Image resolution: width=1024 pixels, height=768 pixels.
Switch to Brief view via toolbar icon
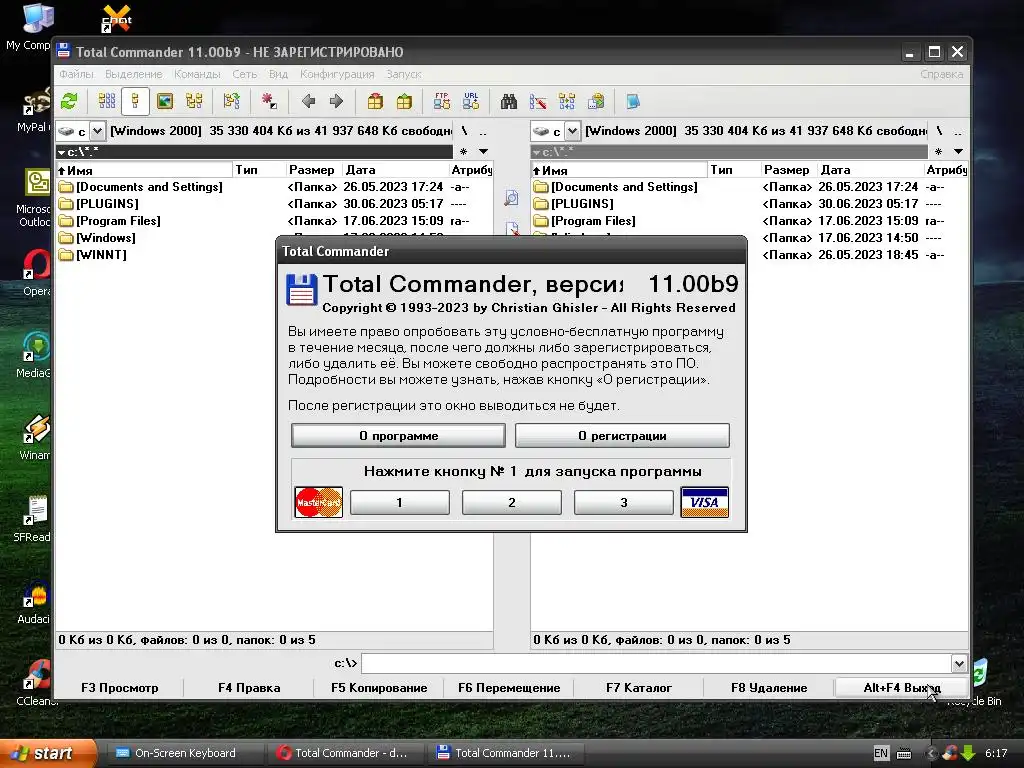click(106, 101)
